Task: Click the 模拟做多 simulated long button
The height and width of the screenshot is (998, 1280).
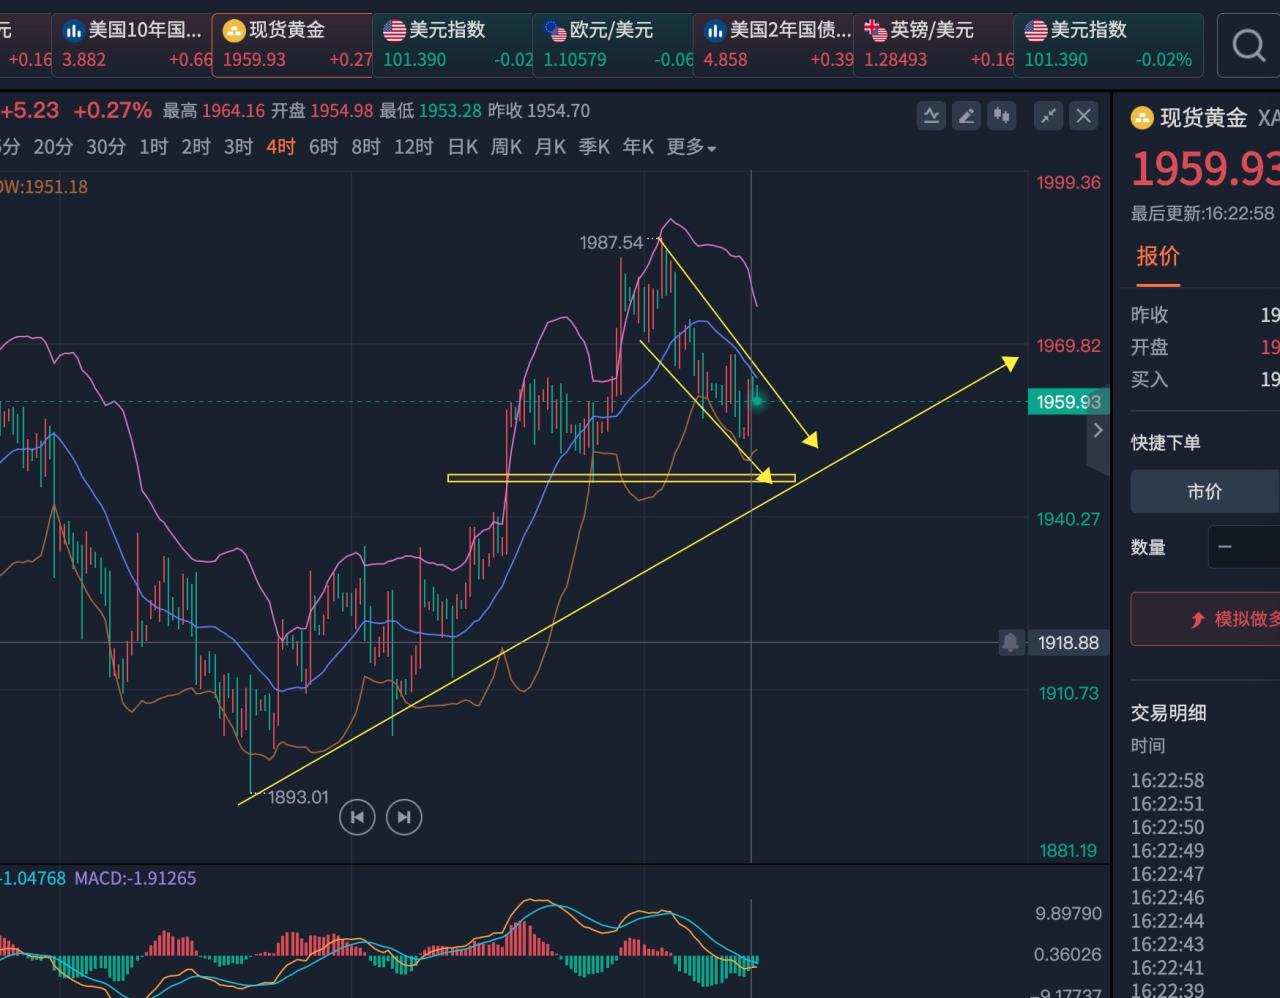Action: [x=1206, y=619]
